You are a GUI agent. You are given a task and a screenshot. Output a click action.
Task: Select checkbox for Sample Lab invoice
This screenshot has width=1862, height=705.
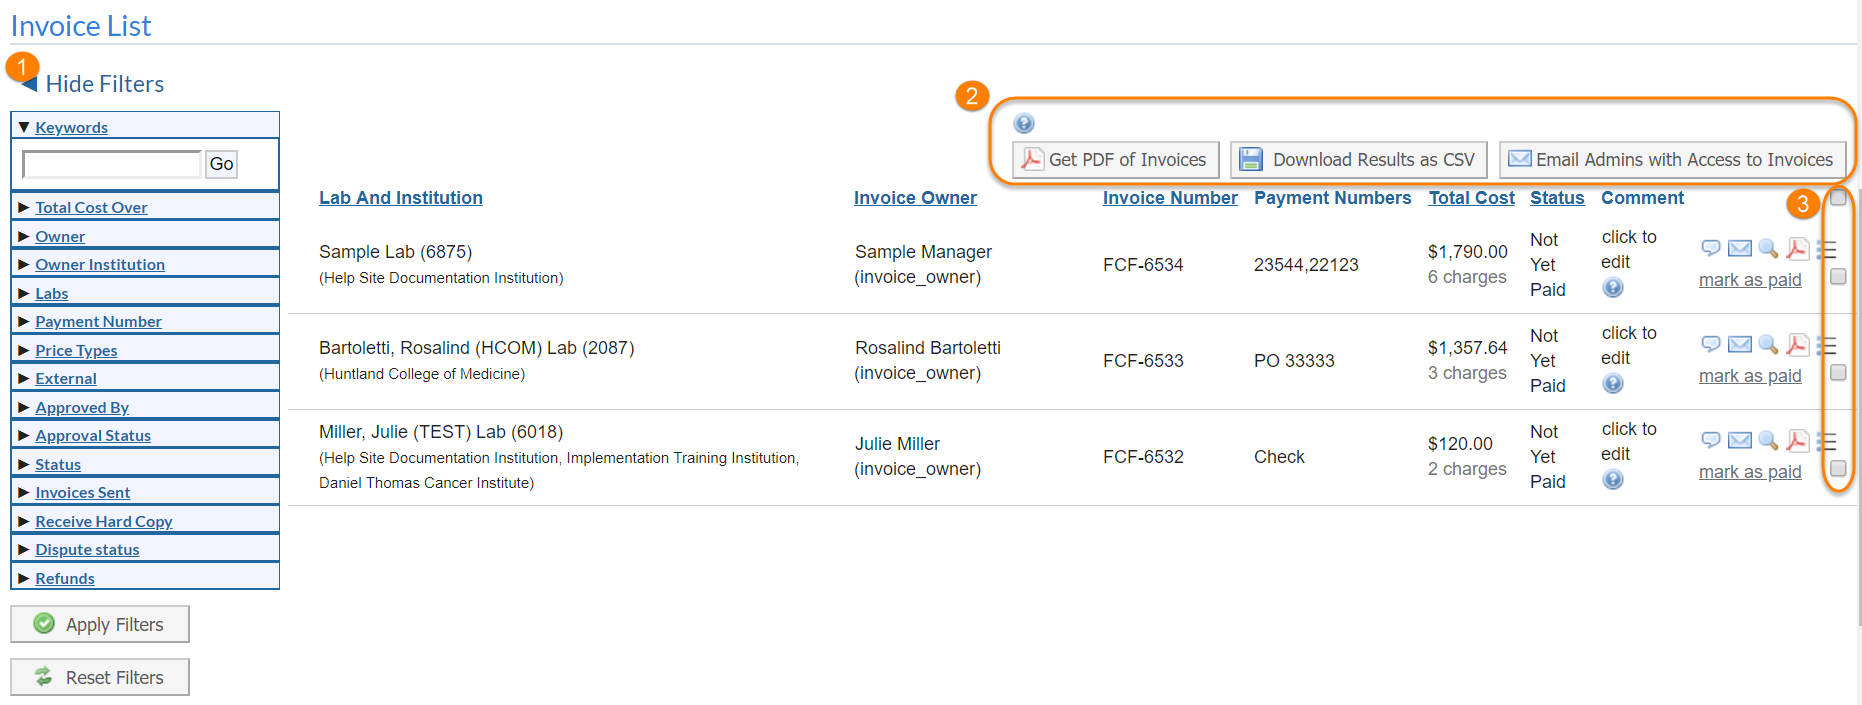tap(1838, 277)
